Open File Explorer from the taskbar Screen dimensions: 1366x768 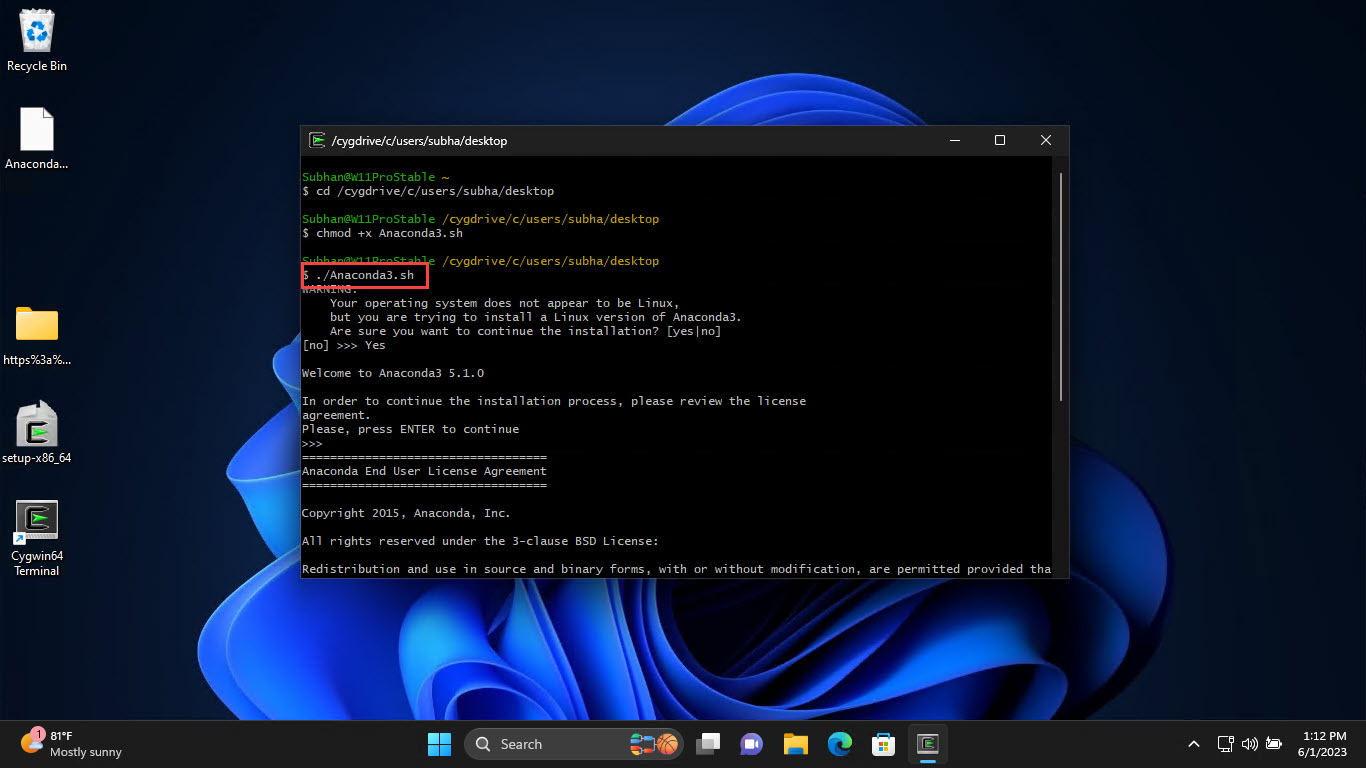point(795,744)
